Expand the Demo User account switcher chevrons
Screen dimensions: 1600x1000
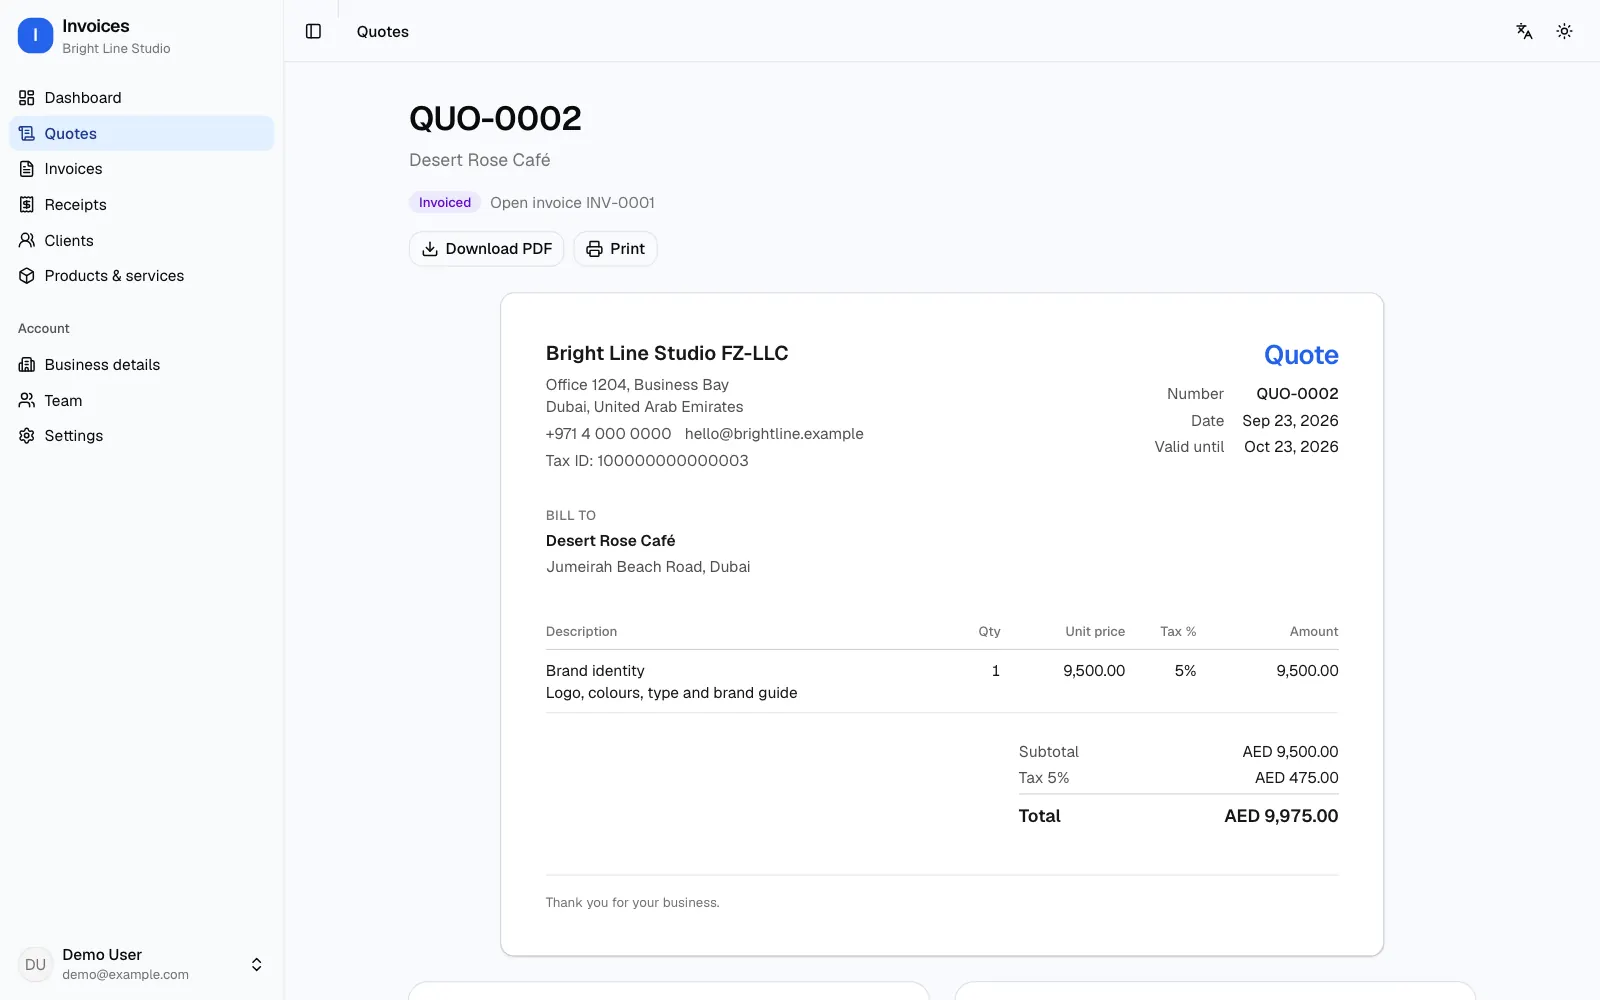point(256,965)
